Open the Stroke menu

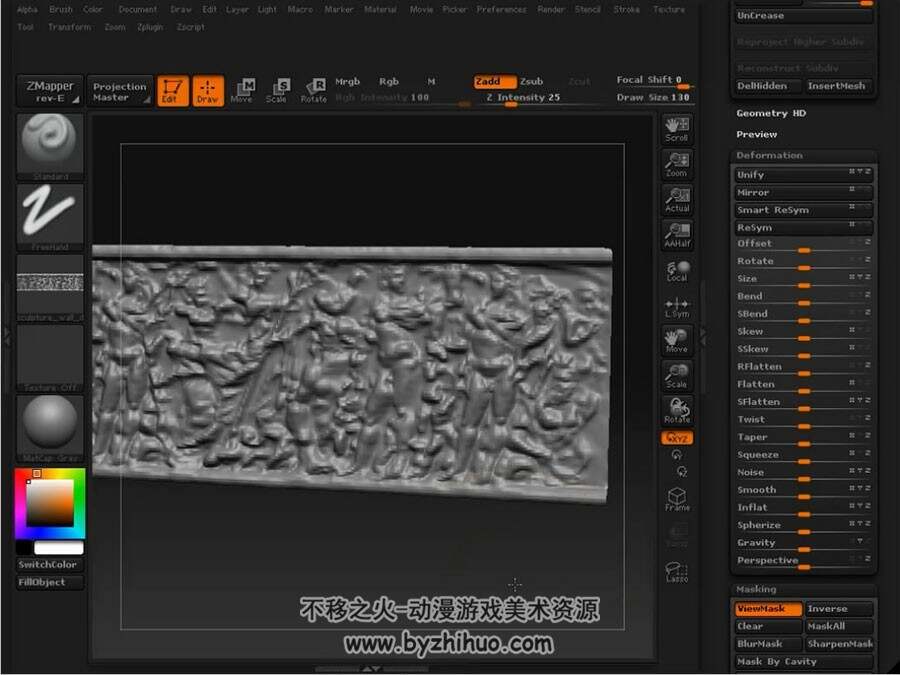pos(626,10)
